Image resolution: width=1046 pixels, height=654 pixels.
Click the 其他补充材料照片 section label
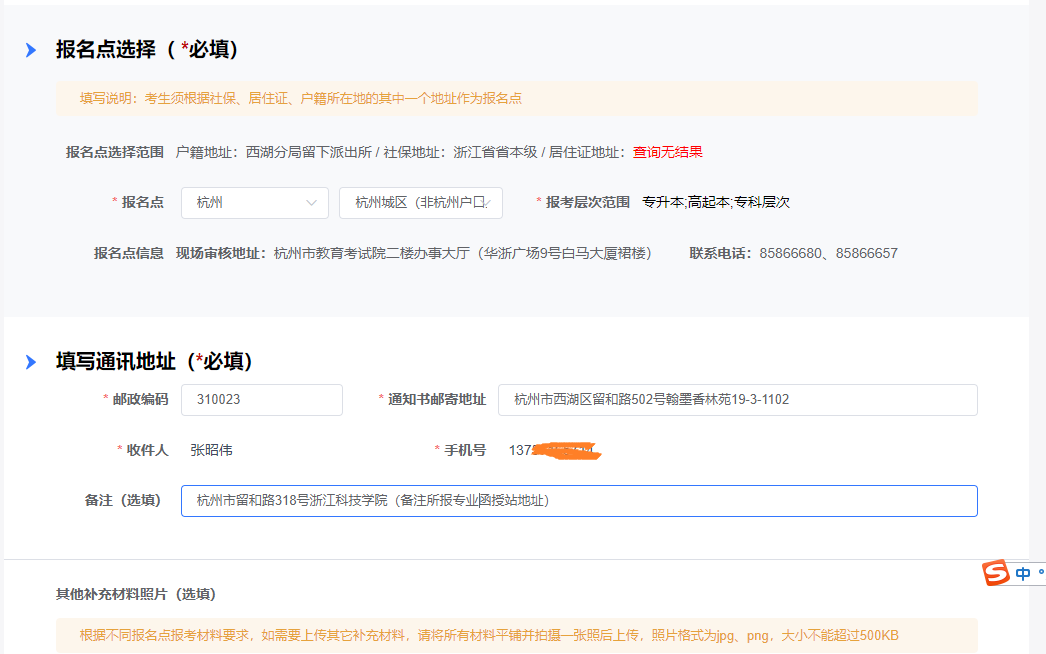135,594
